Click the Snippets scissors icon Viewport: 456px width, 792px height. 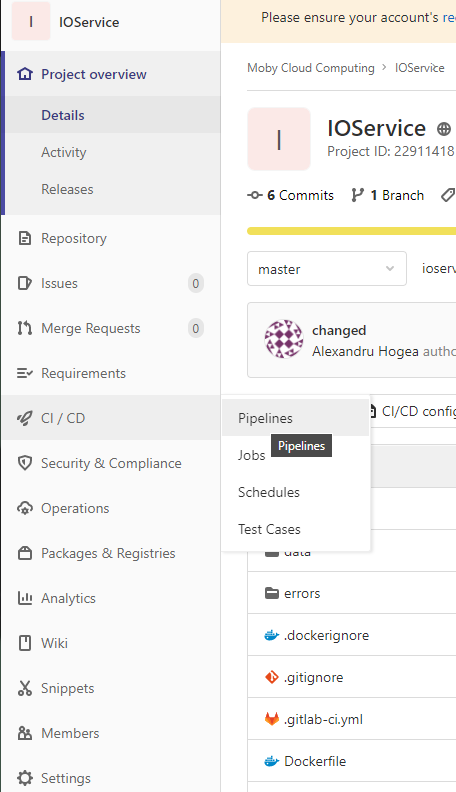24,687
